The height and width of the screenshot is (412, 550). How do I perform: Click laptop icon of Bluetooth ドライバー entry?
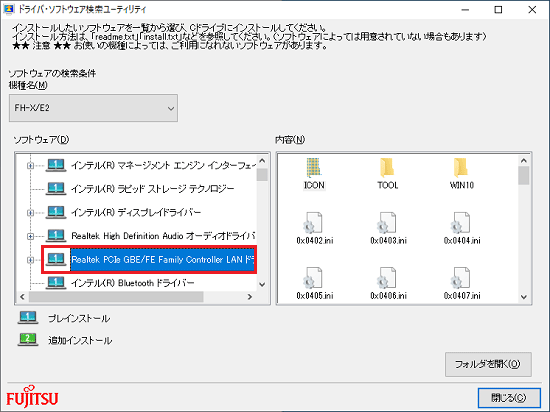point(56,283)
